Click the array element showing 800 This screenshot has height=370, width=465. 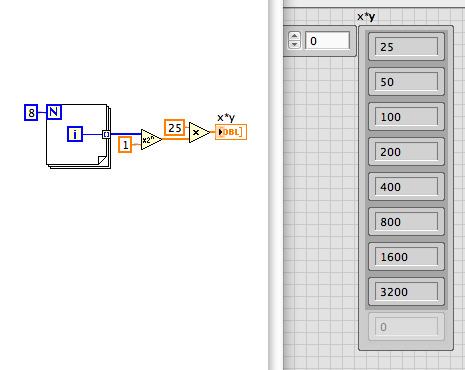click(406, 222)
